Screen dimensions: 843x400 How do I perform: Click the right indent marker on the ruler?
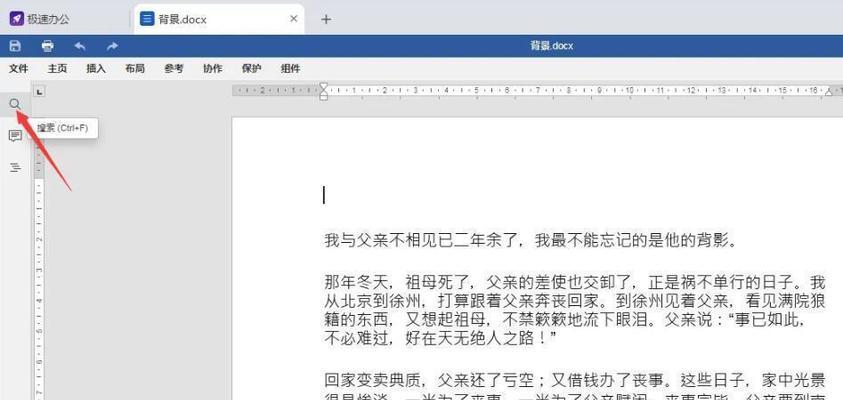tap(828, 92)
